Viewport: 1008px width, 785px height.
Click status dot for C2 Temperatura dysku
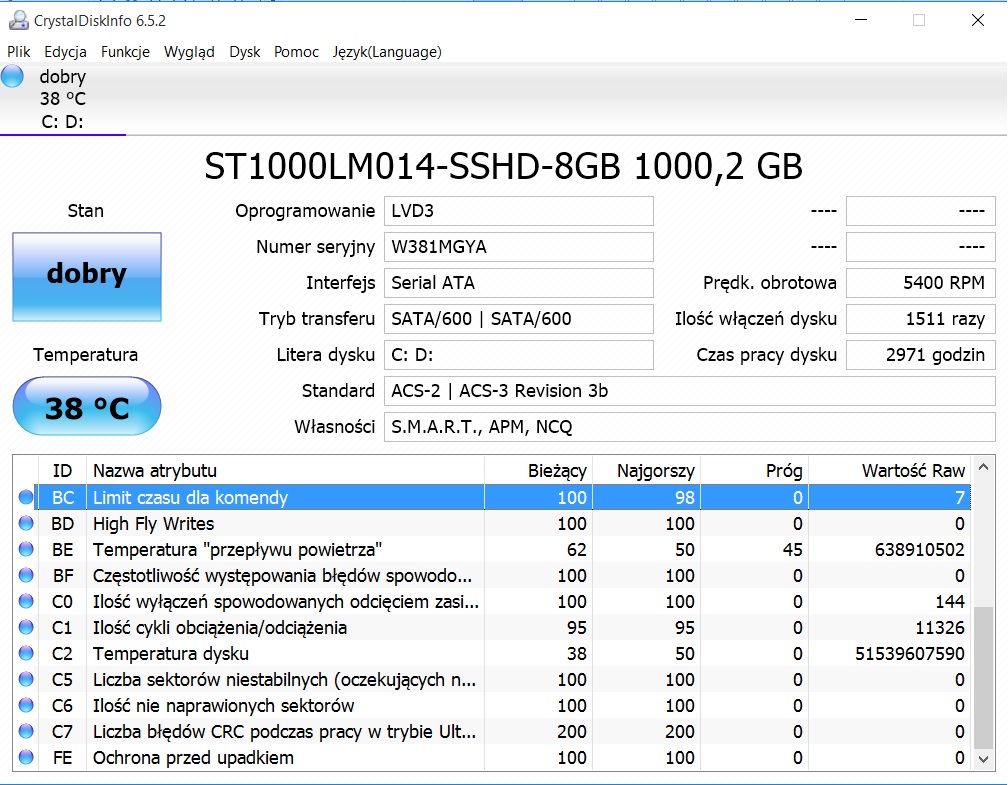(x=26, y=653)
